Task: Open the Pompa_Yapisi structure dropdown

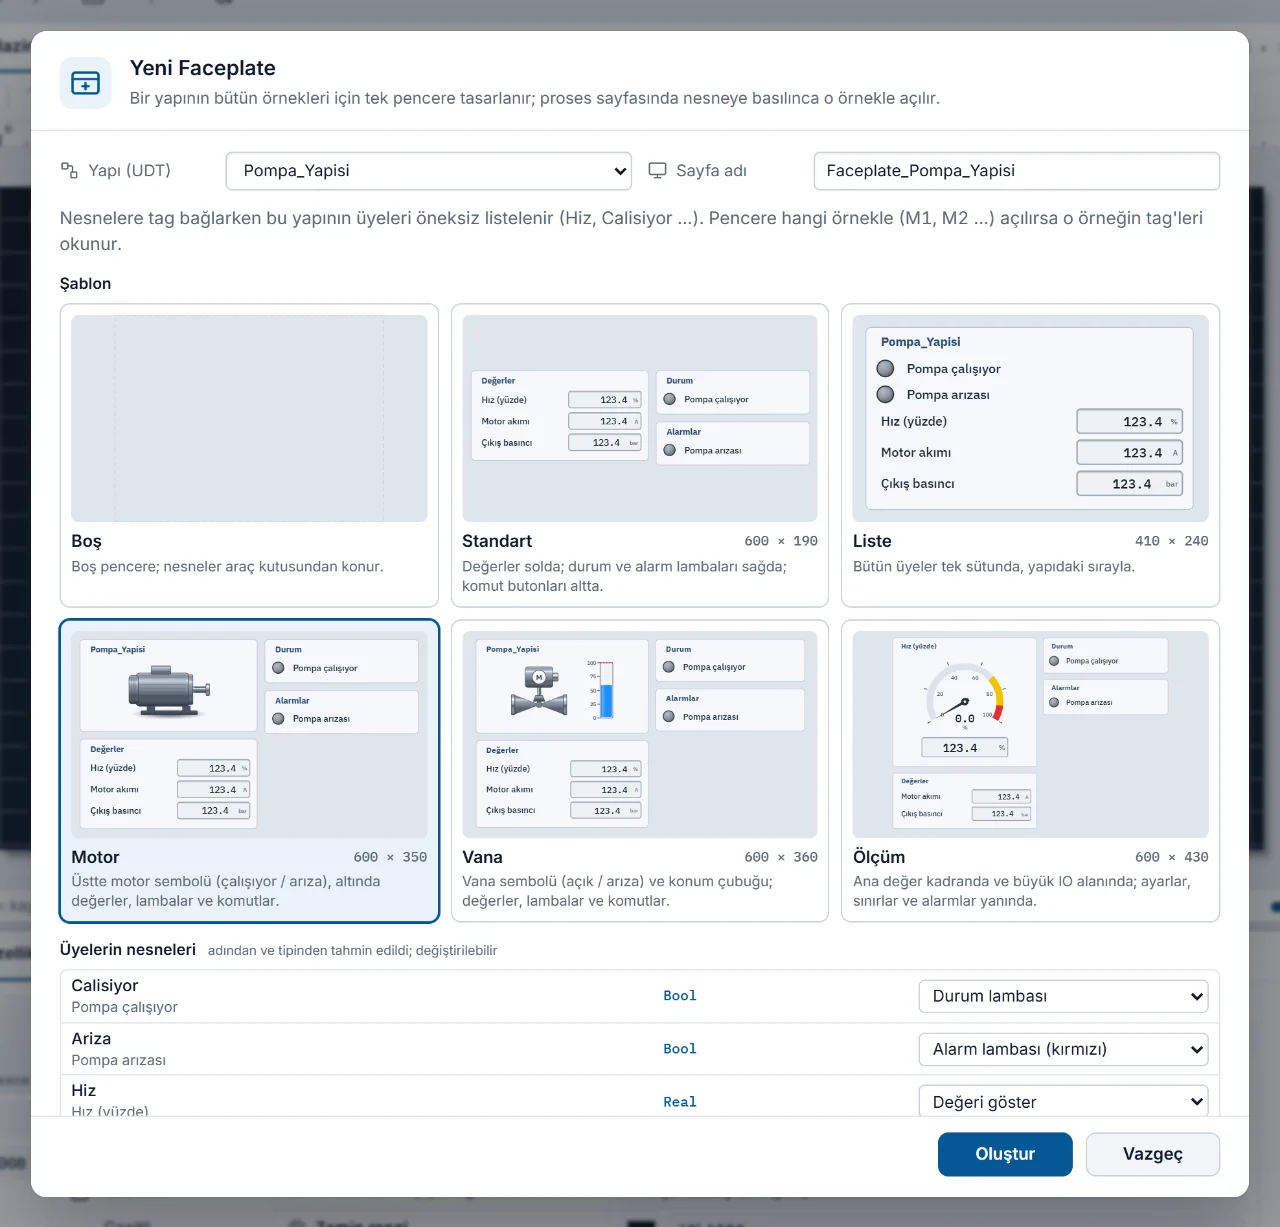Action: 429,171
